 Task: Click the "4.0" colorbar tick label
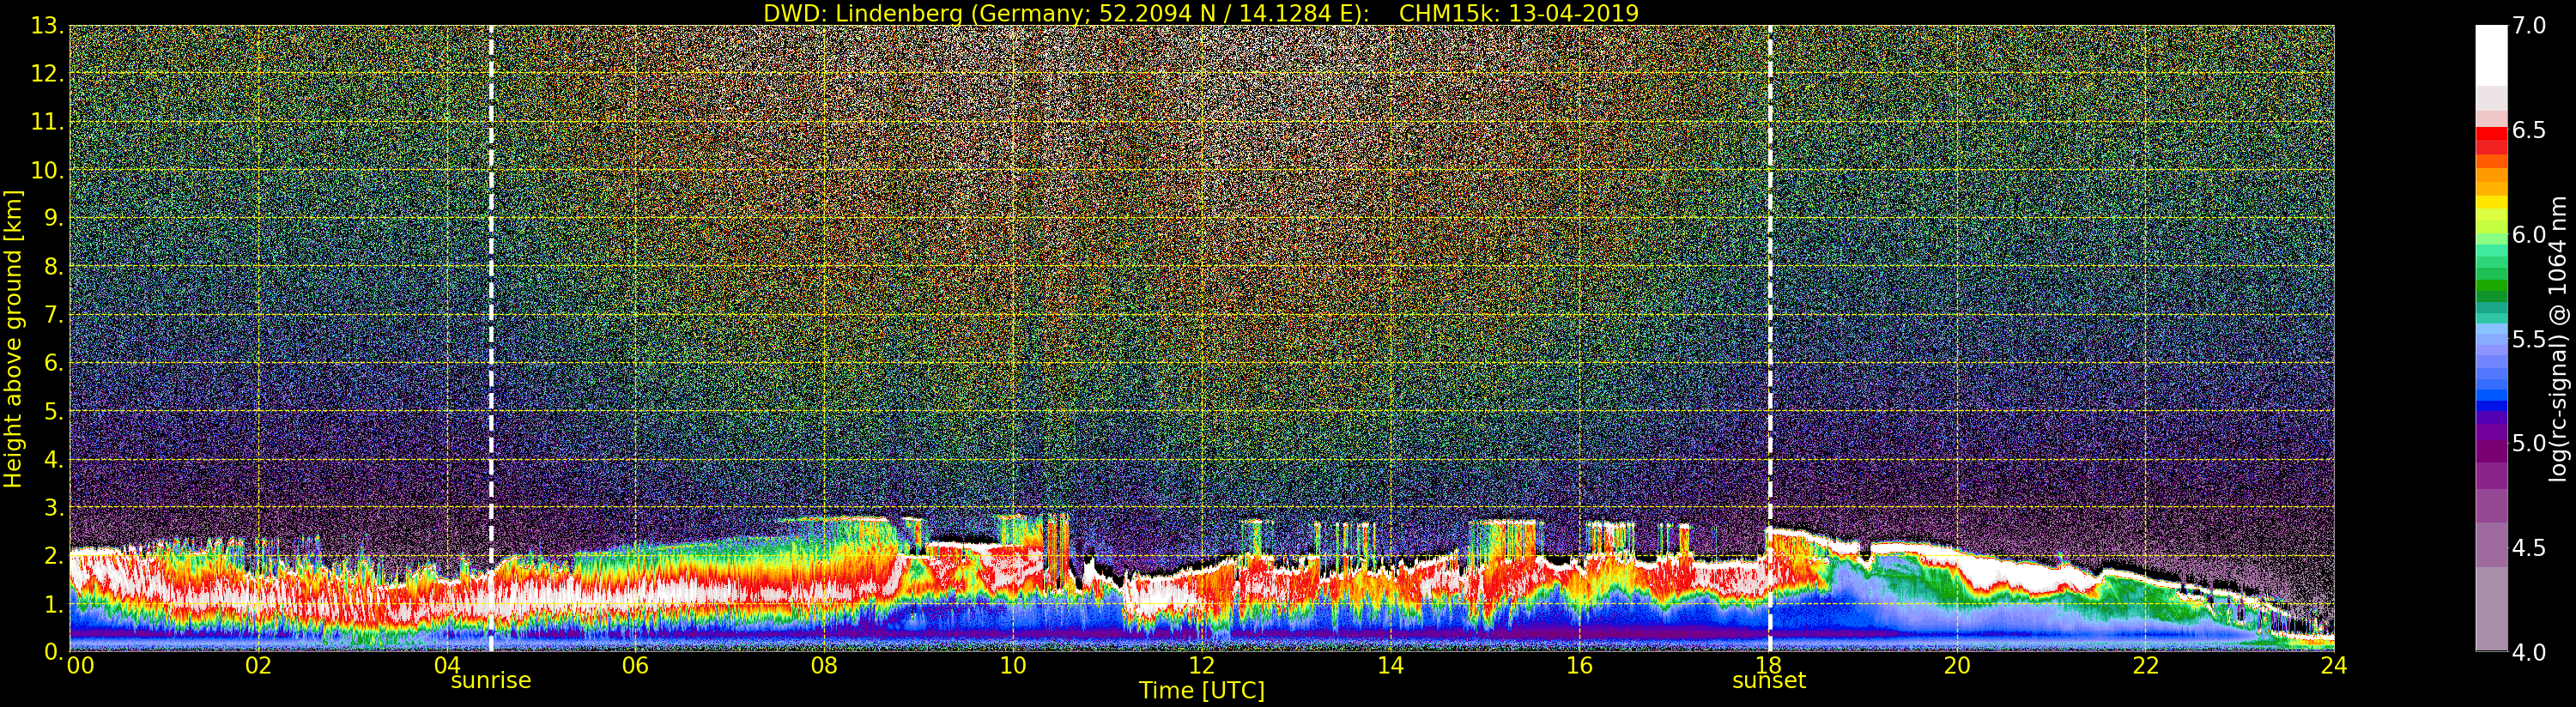pos(2529,652)
